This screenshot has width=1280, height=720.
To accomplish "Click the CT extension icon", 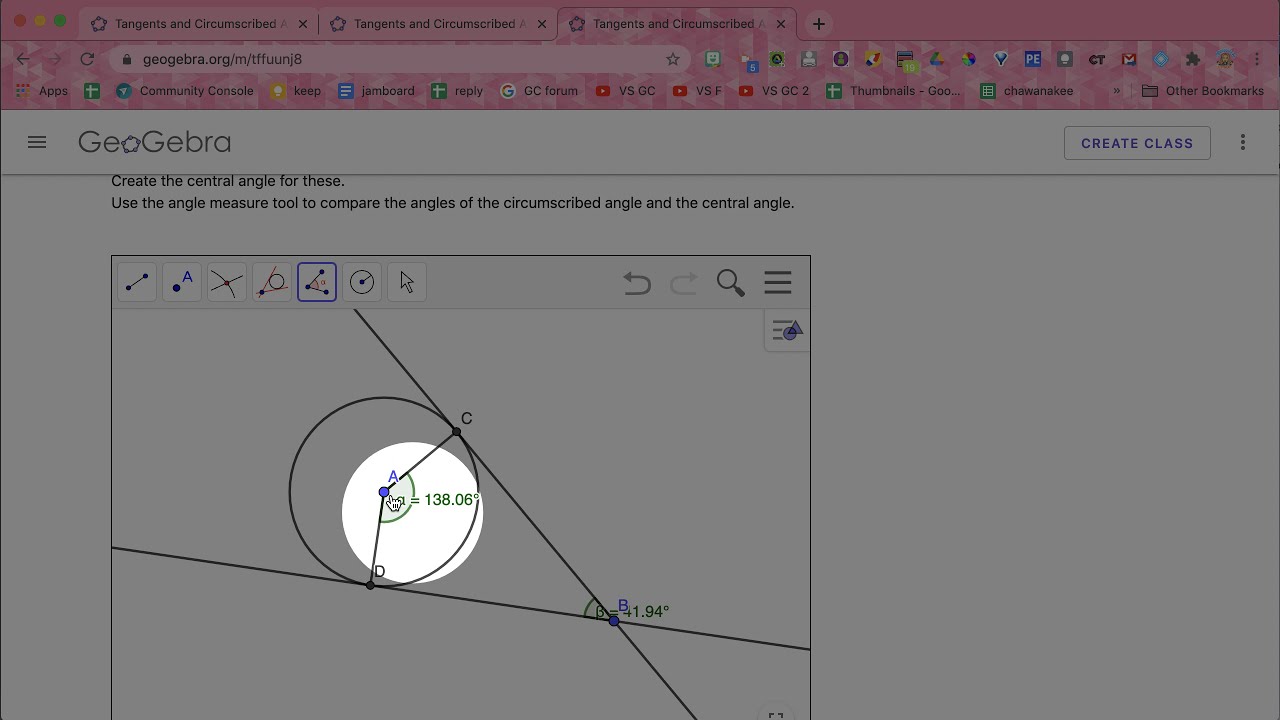I will [1097, 60].
